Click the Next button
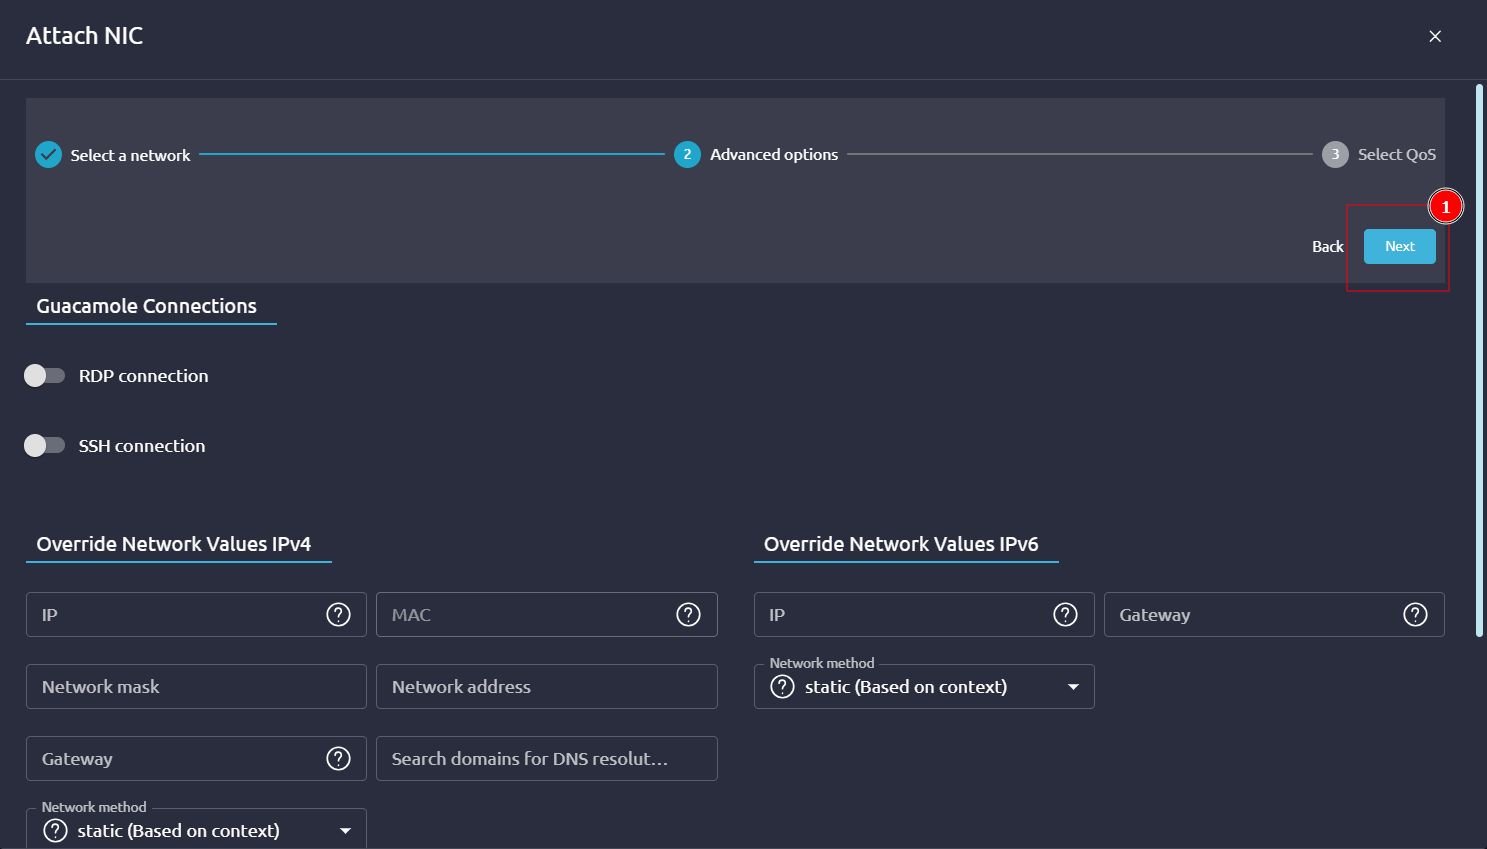 [1399, 247]
